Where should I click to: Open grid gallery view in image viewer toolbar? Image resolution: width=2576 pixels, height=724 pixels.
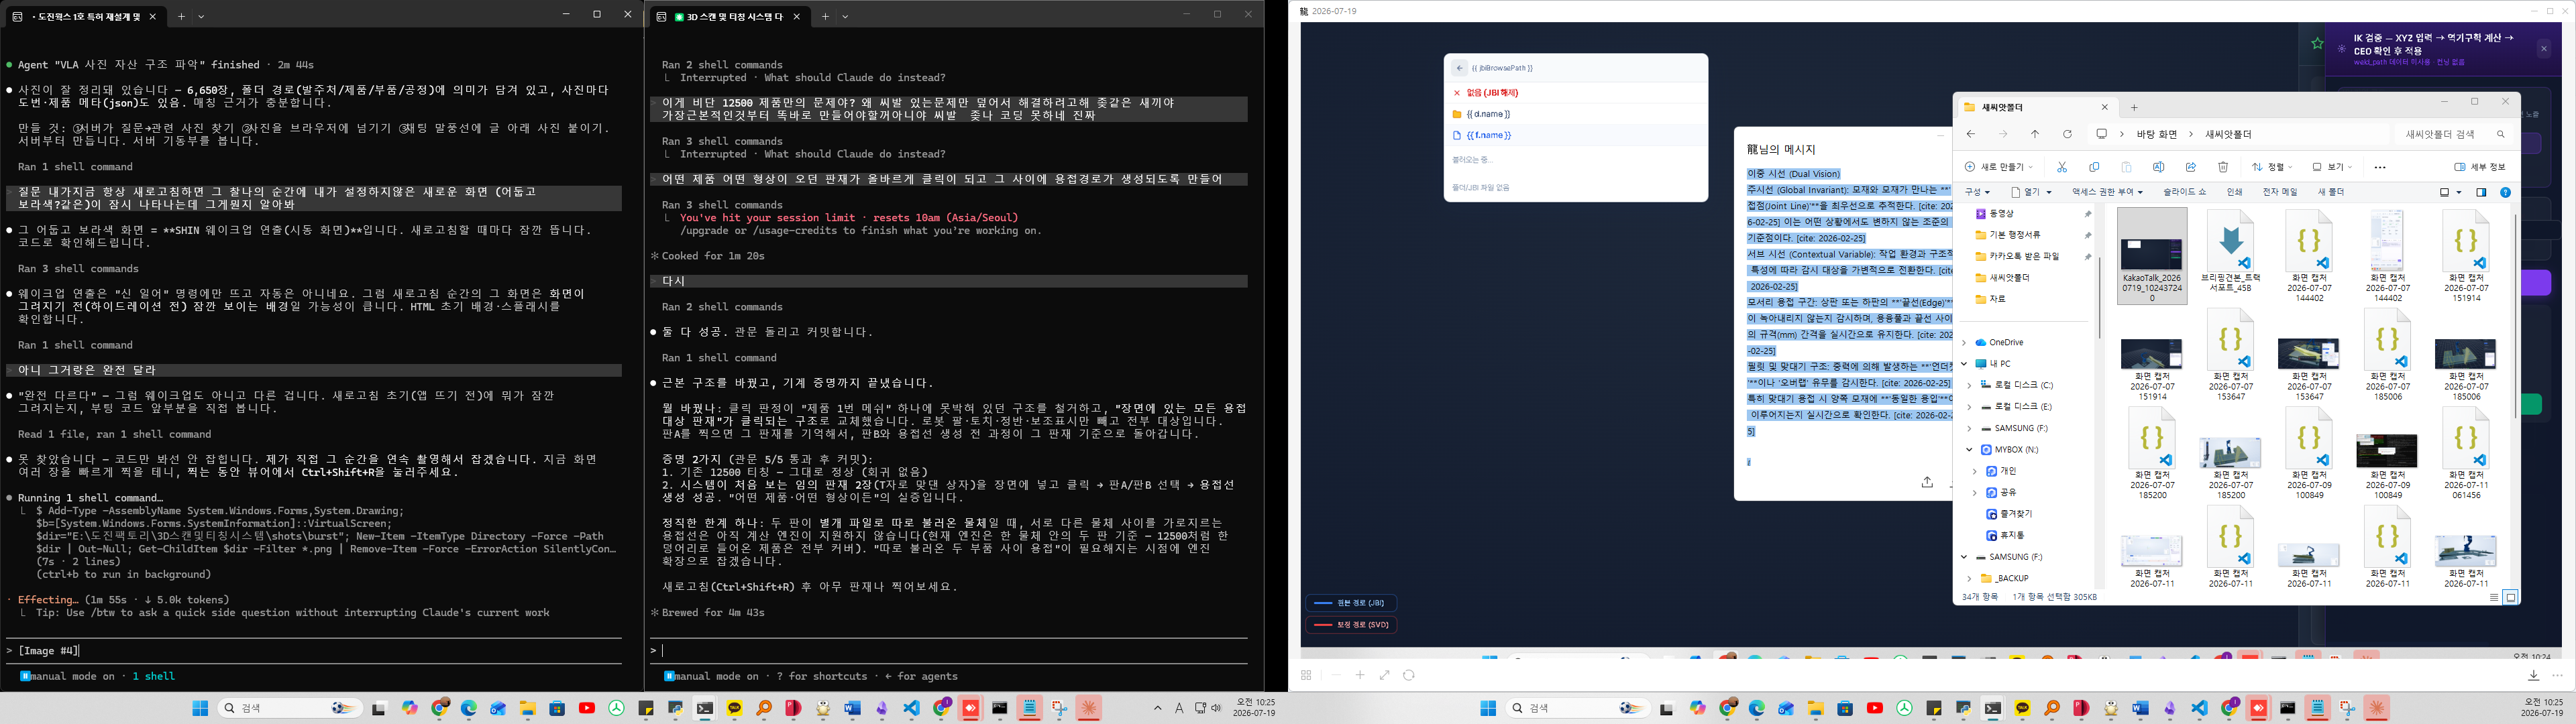(x=1306, y=675)
